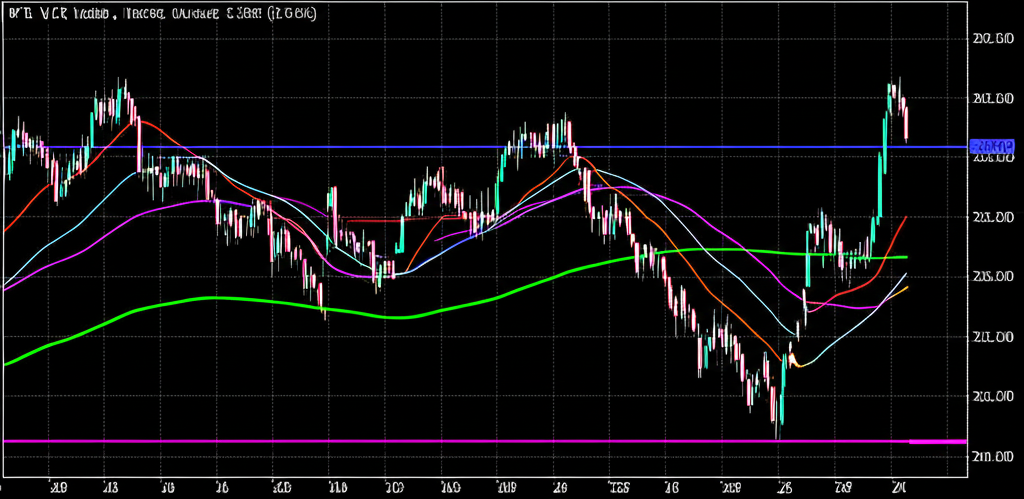Image resolution: width=1024 pixels, height=499 pixels.
Task: Select the blue current price tag on price axis
Action: [x=992, y=146]
